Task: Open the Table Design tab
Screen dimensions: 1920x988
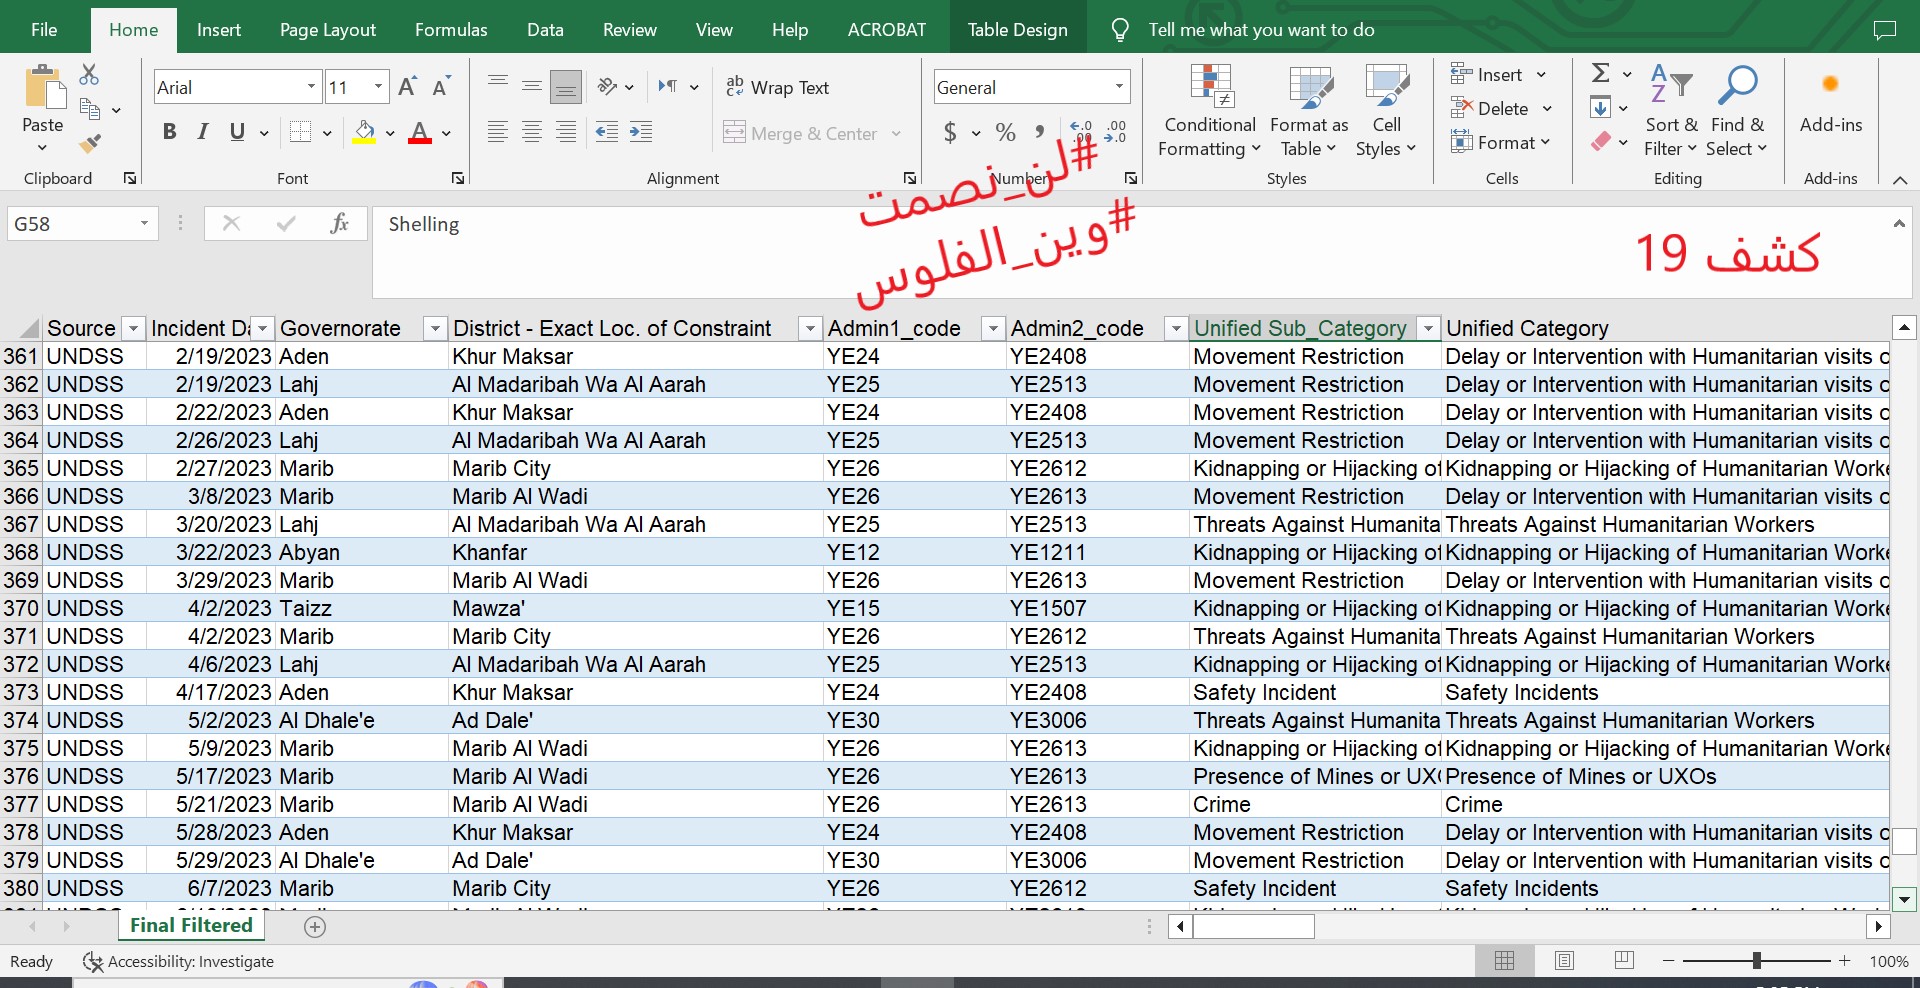Action: click(1017, 30)
